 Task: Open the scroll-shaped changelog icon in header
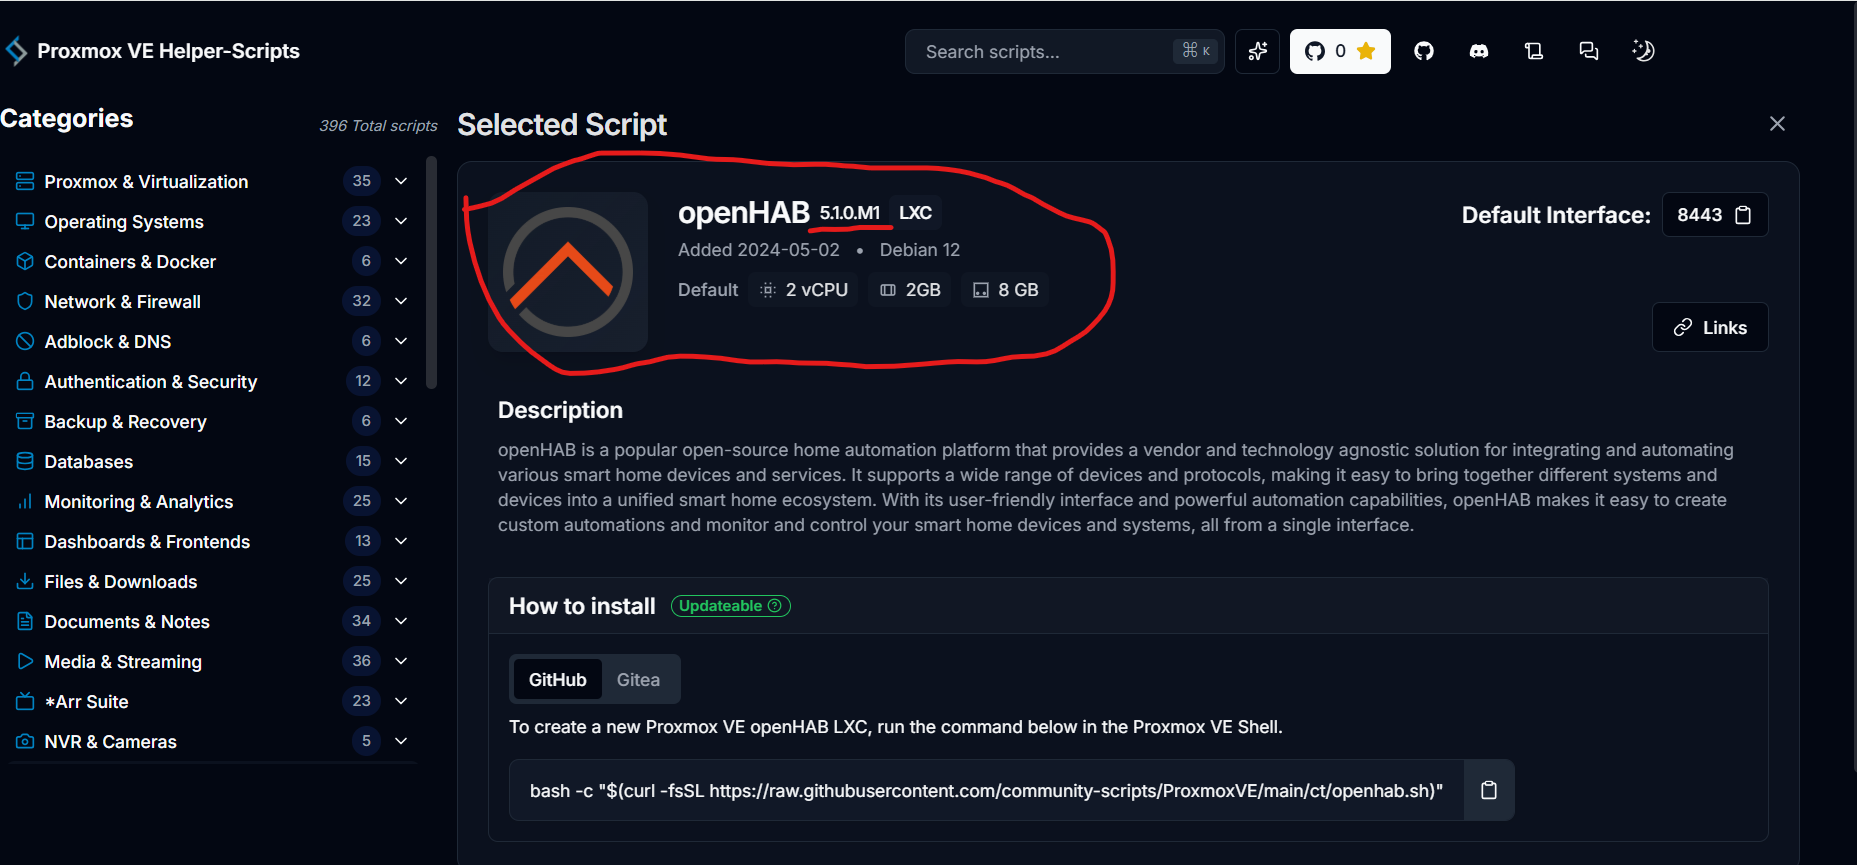coord(1534,51)
